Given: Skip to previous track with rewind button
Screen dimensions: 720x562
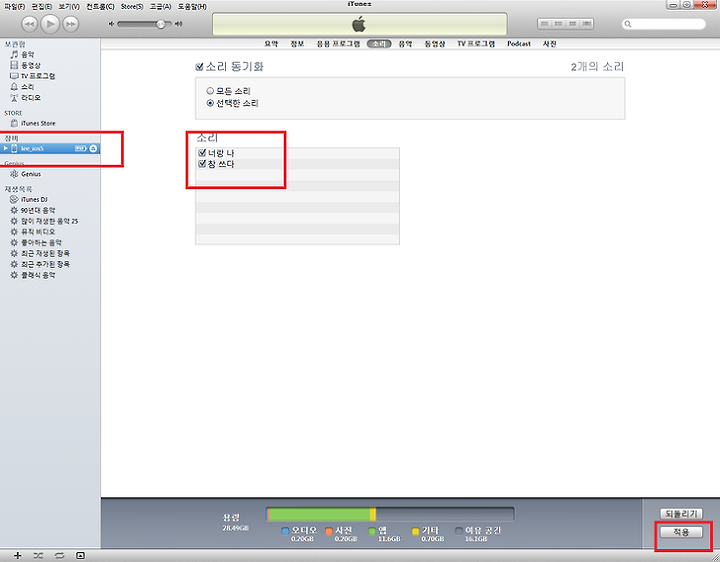Looking at the screenshot, I should 29,24.
